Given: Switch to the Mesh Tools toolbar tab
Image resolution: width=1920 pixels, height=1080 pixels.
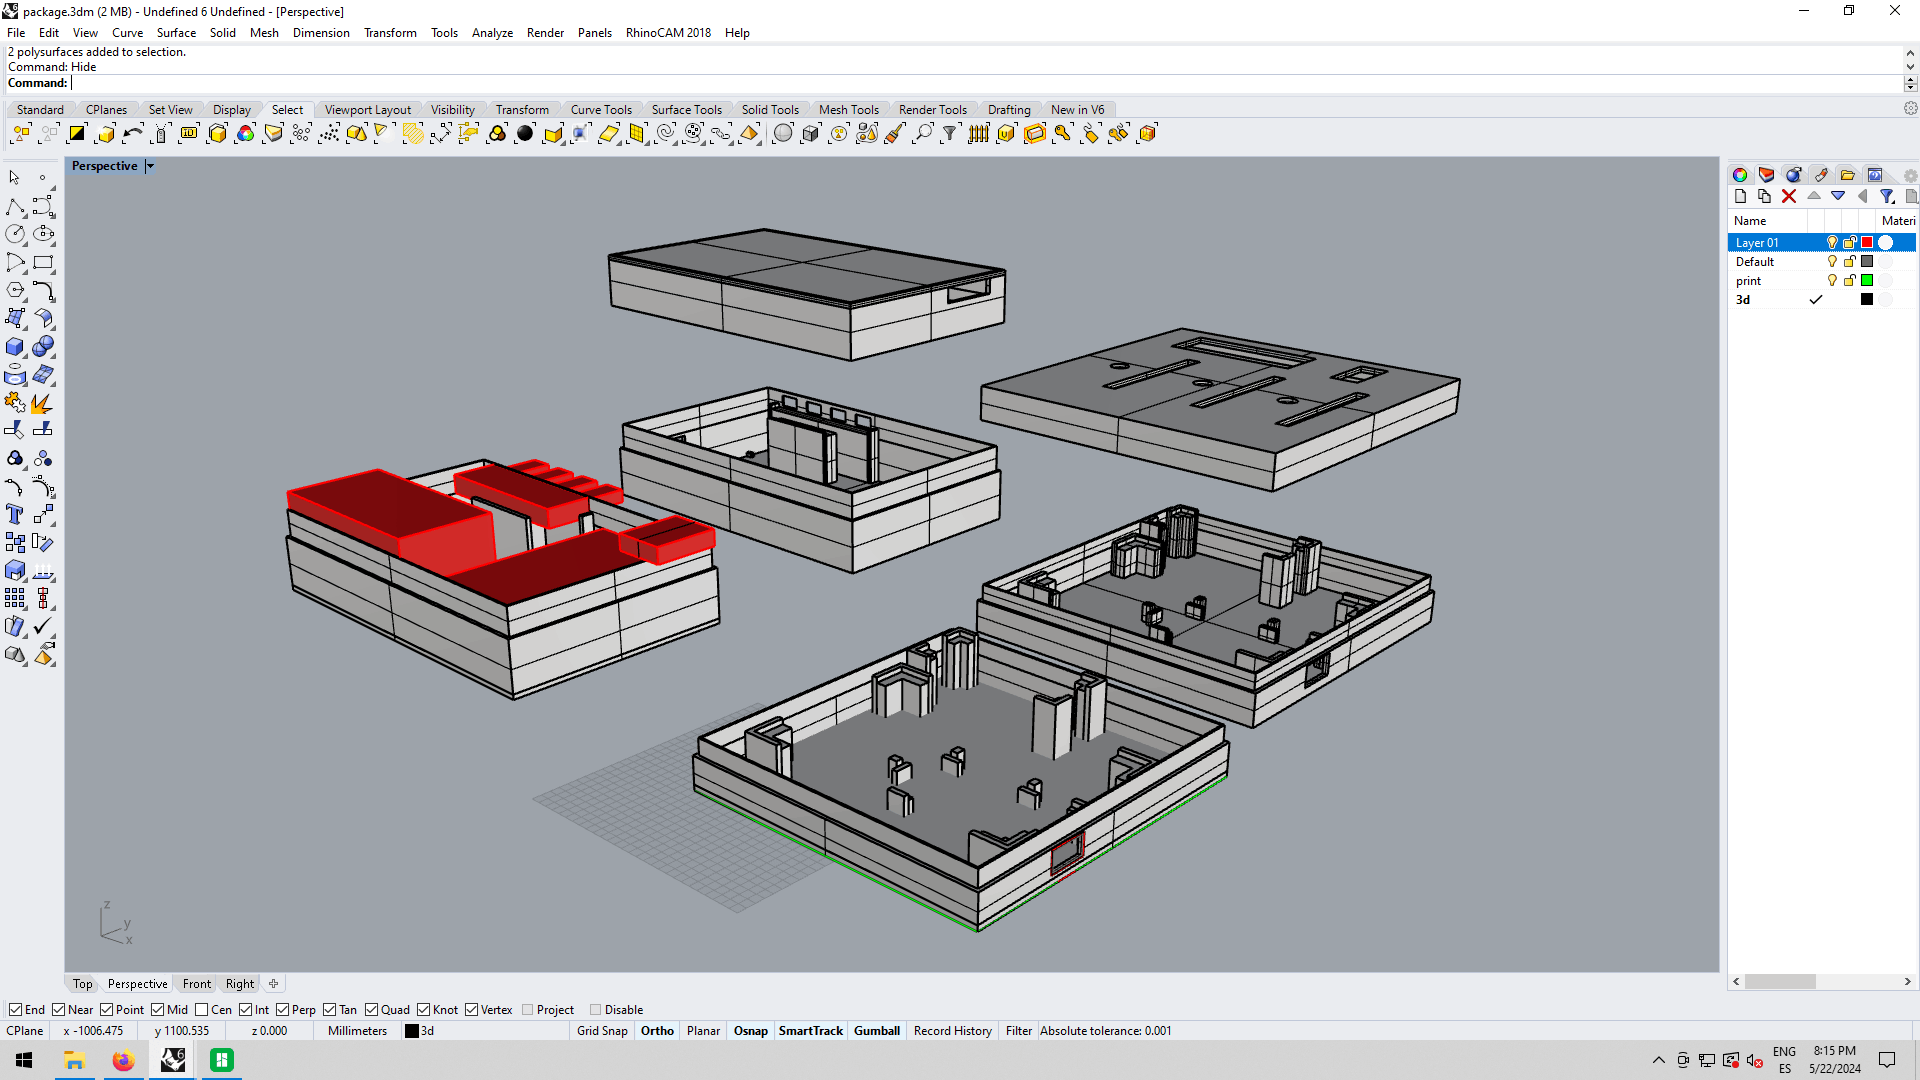Looking at the screenshot, I should [x=848, y=110].
